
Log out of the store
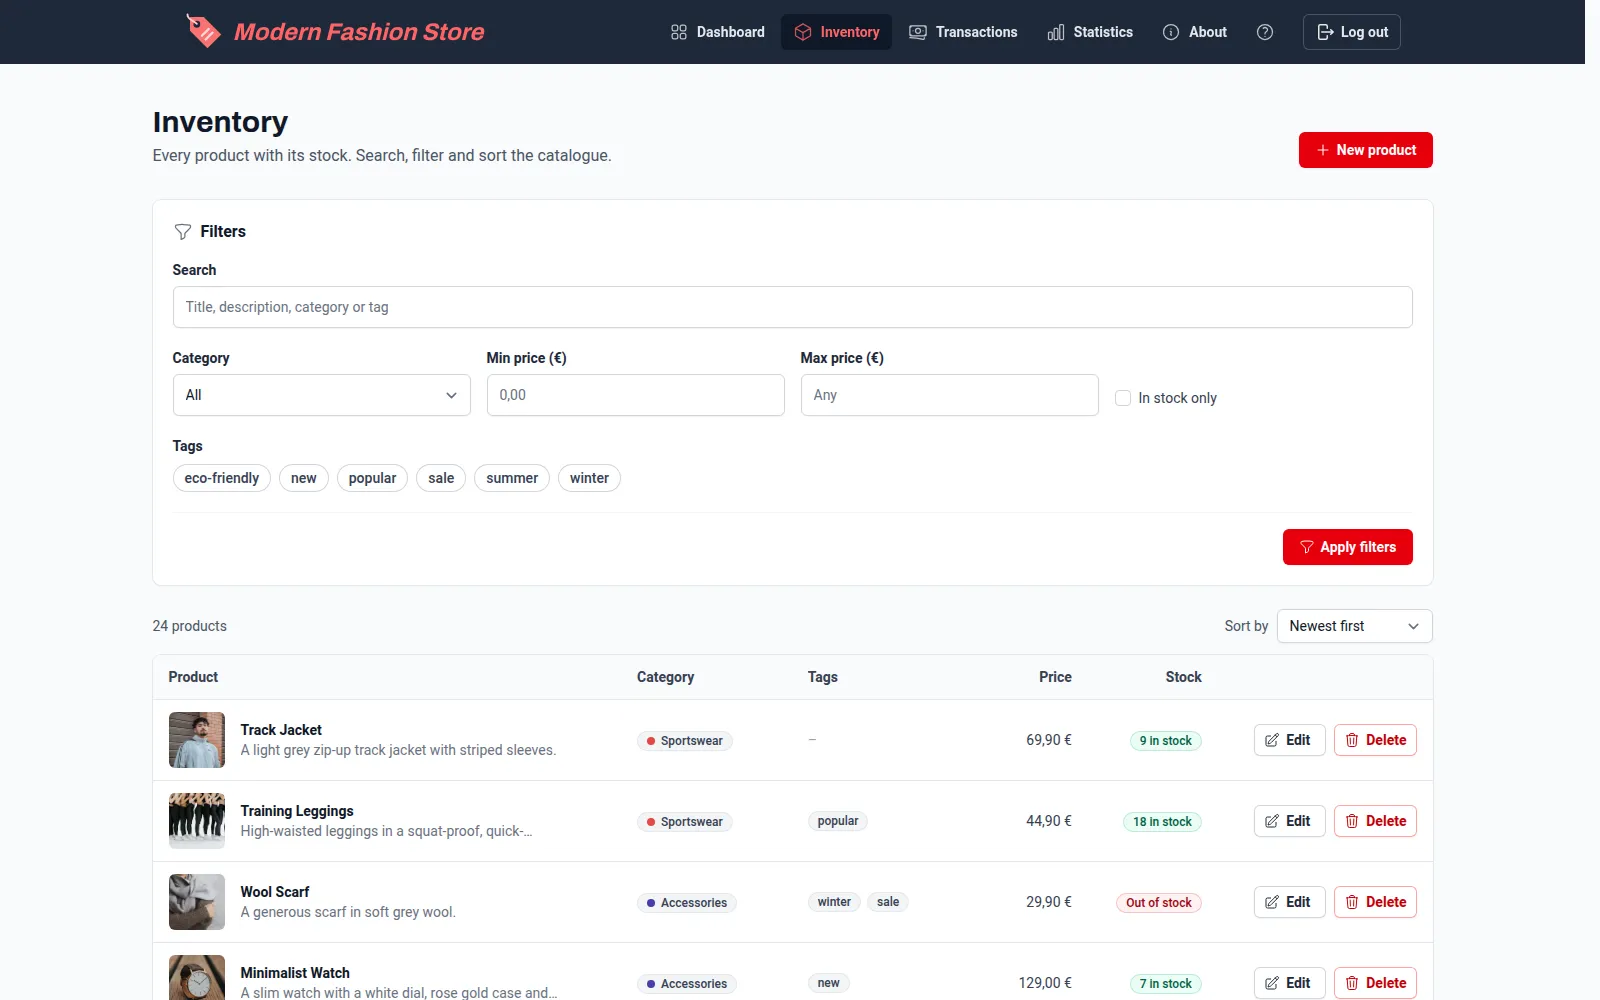pyautogui.click(x=1352, y=32)
